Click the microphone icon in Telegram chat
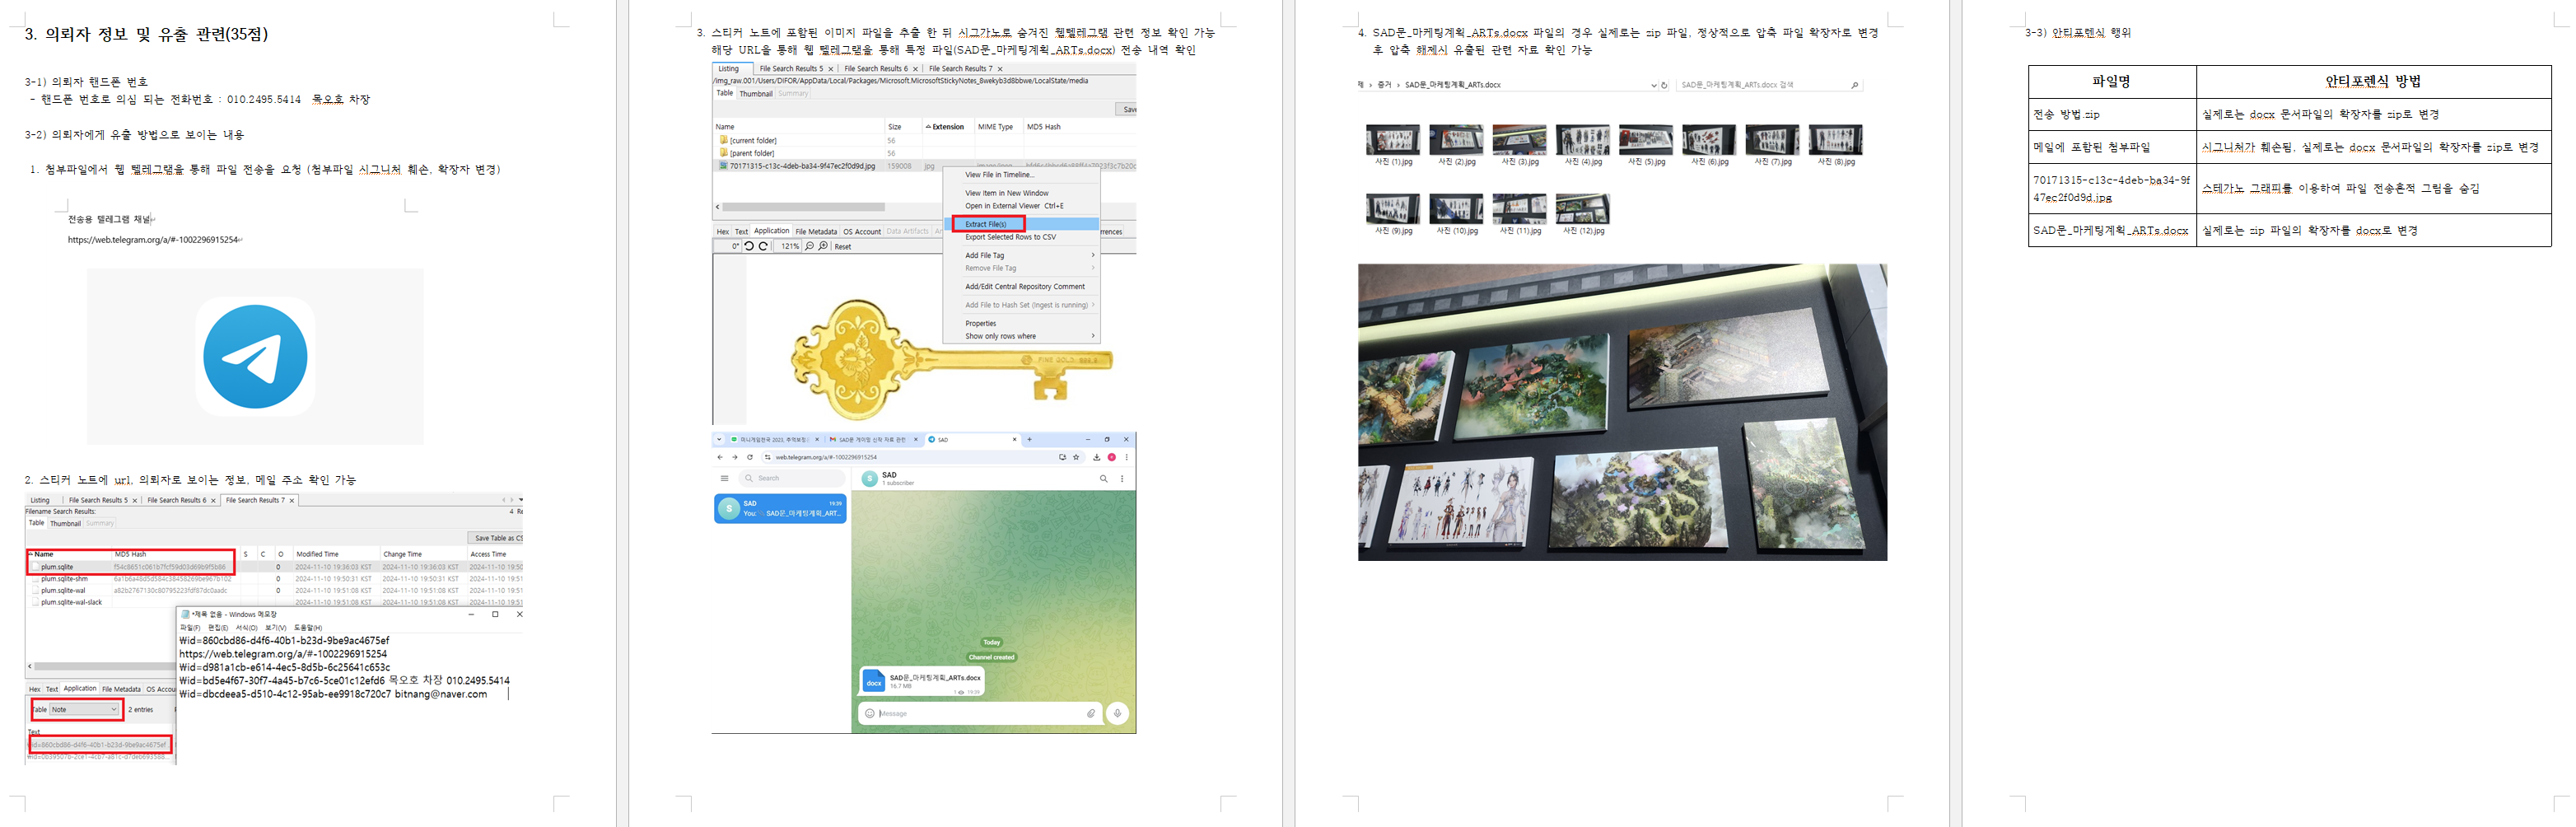 pyautogui.click(x=1117, y=713)
